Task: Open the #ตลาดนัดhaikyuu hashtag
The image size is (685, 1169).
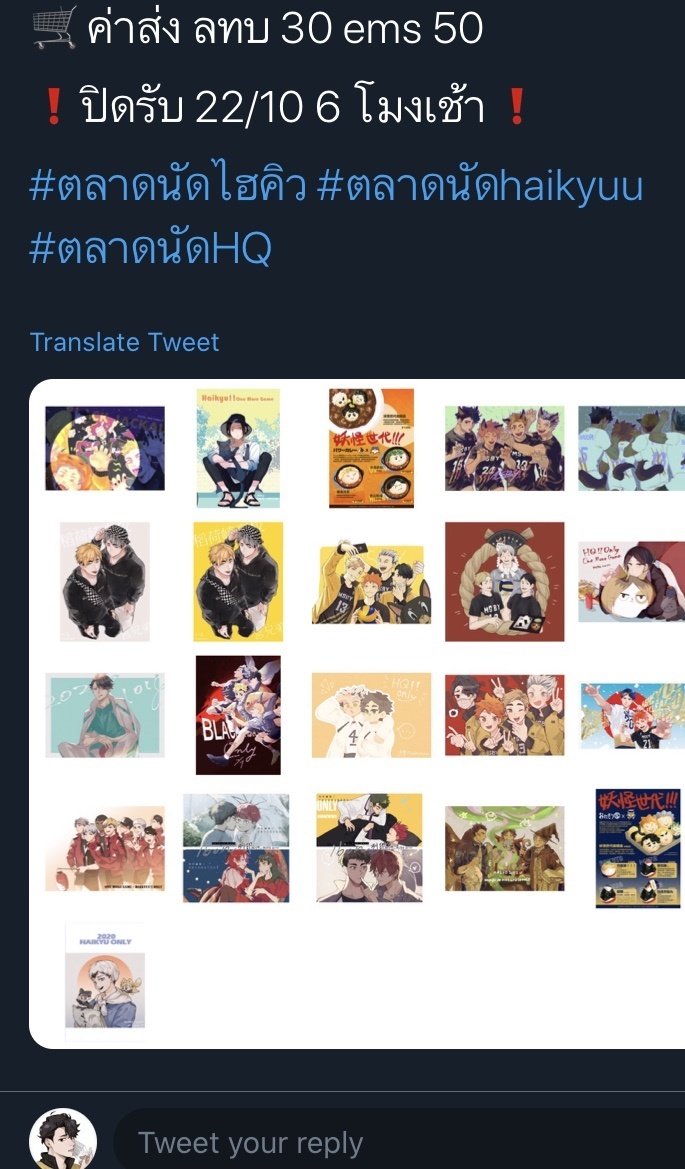Action: (480, 186)
